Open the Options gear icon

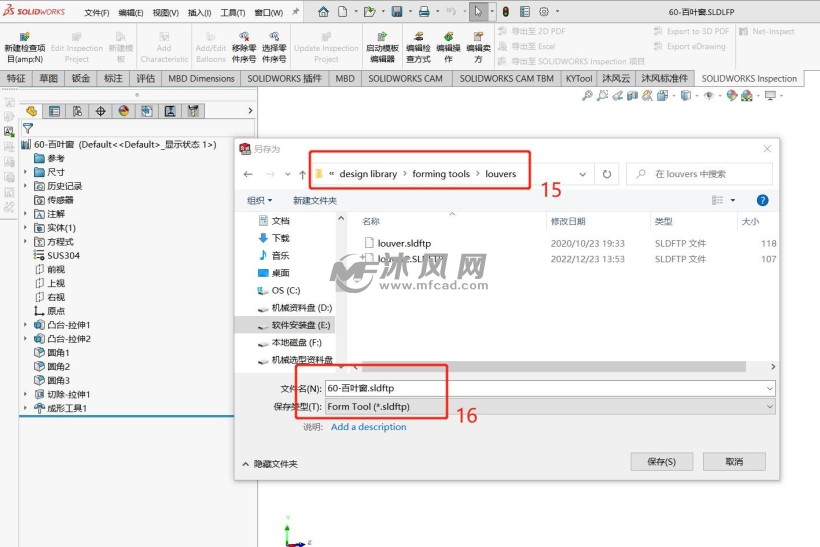(544, 12)
